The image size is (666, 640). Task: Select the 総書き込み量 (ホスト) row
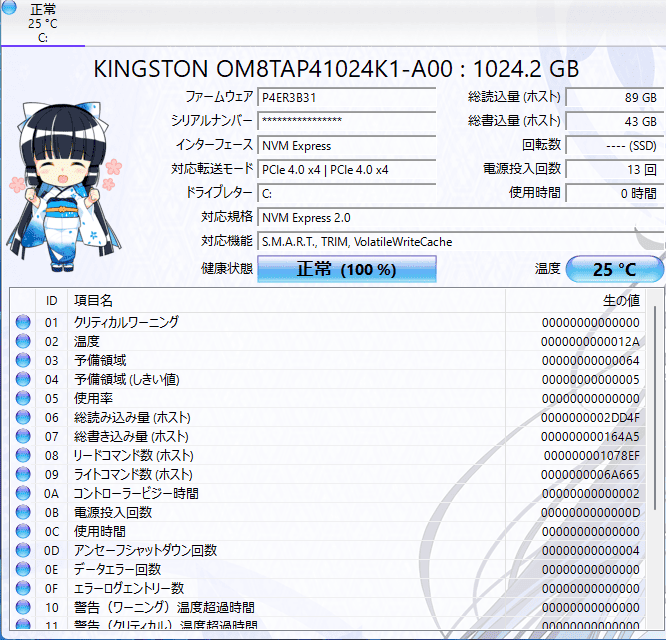click(x=330, y=436)
